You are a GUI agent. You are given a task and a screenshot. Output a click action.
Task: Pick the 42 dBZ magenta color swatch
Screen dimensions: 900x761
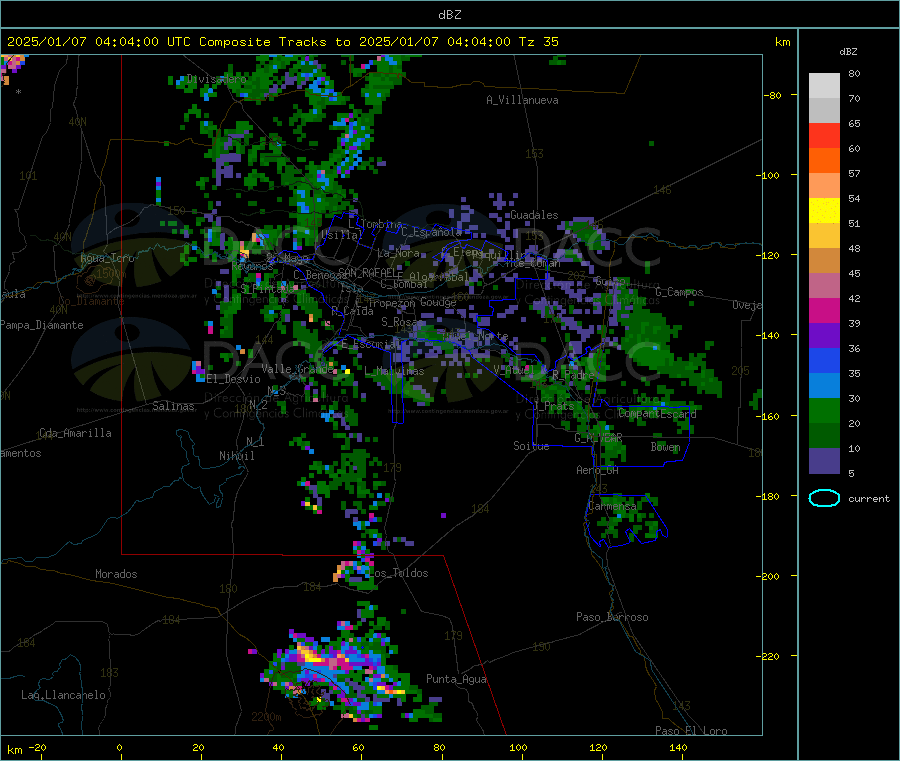pos(824,310)
